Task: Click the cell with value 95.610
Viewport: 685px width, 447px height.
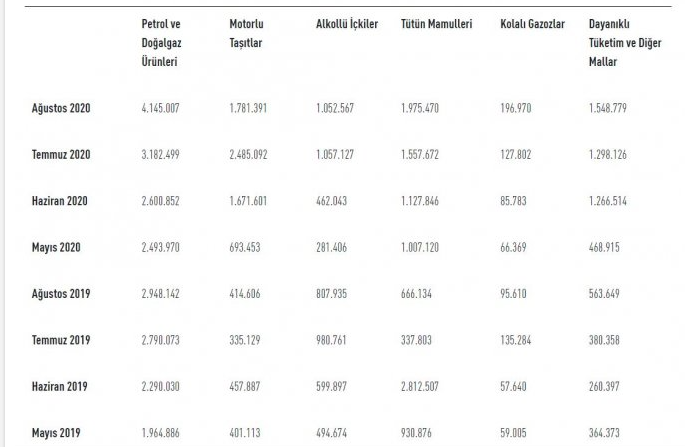Action: (x=514, y=294)
